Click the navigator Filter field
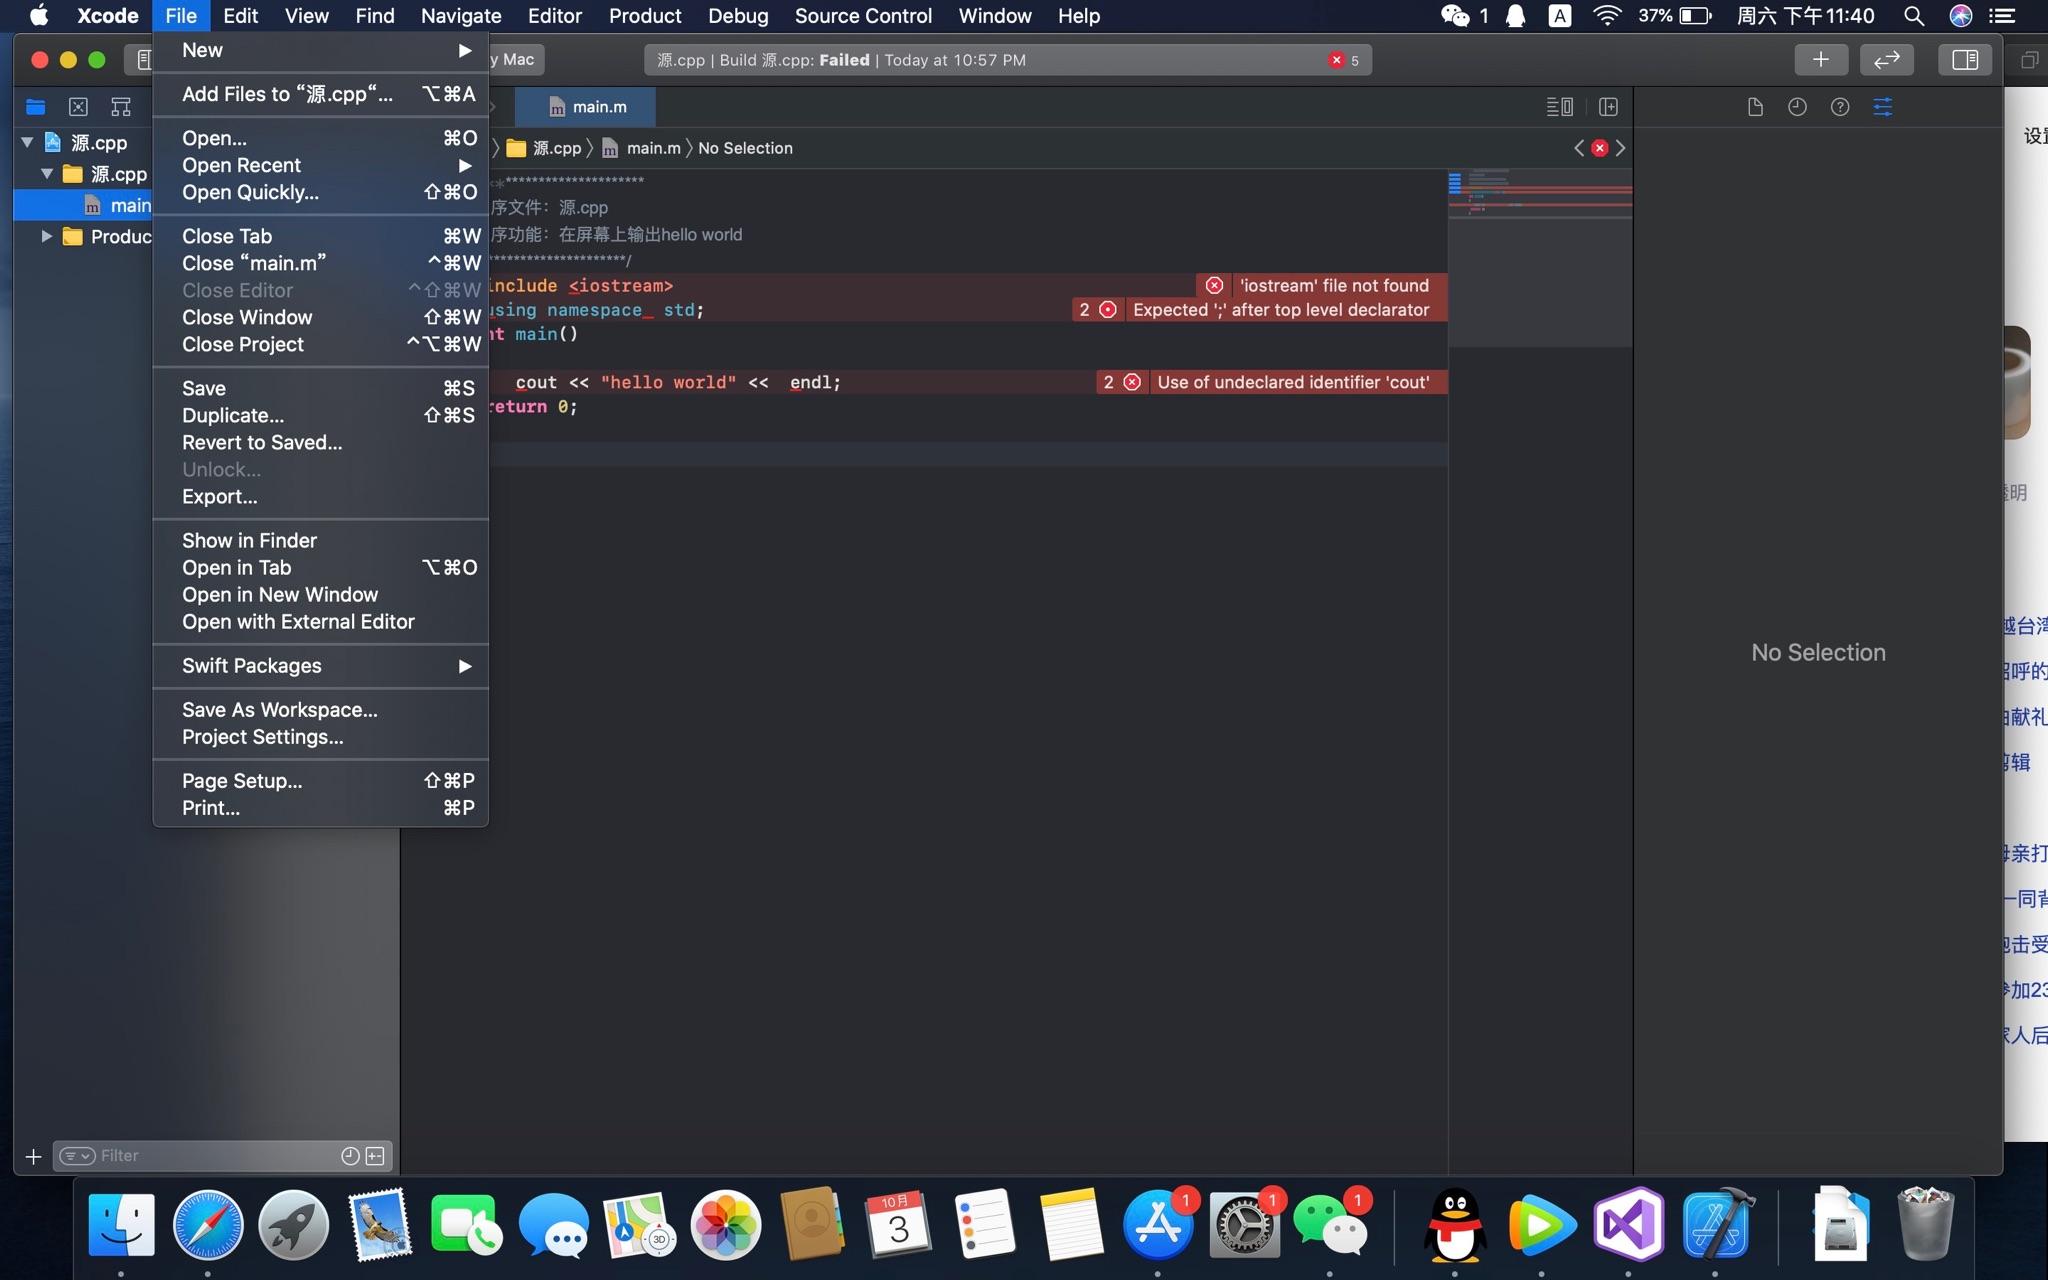 coord(215,1156)
